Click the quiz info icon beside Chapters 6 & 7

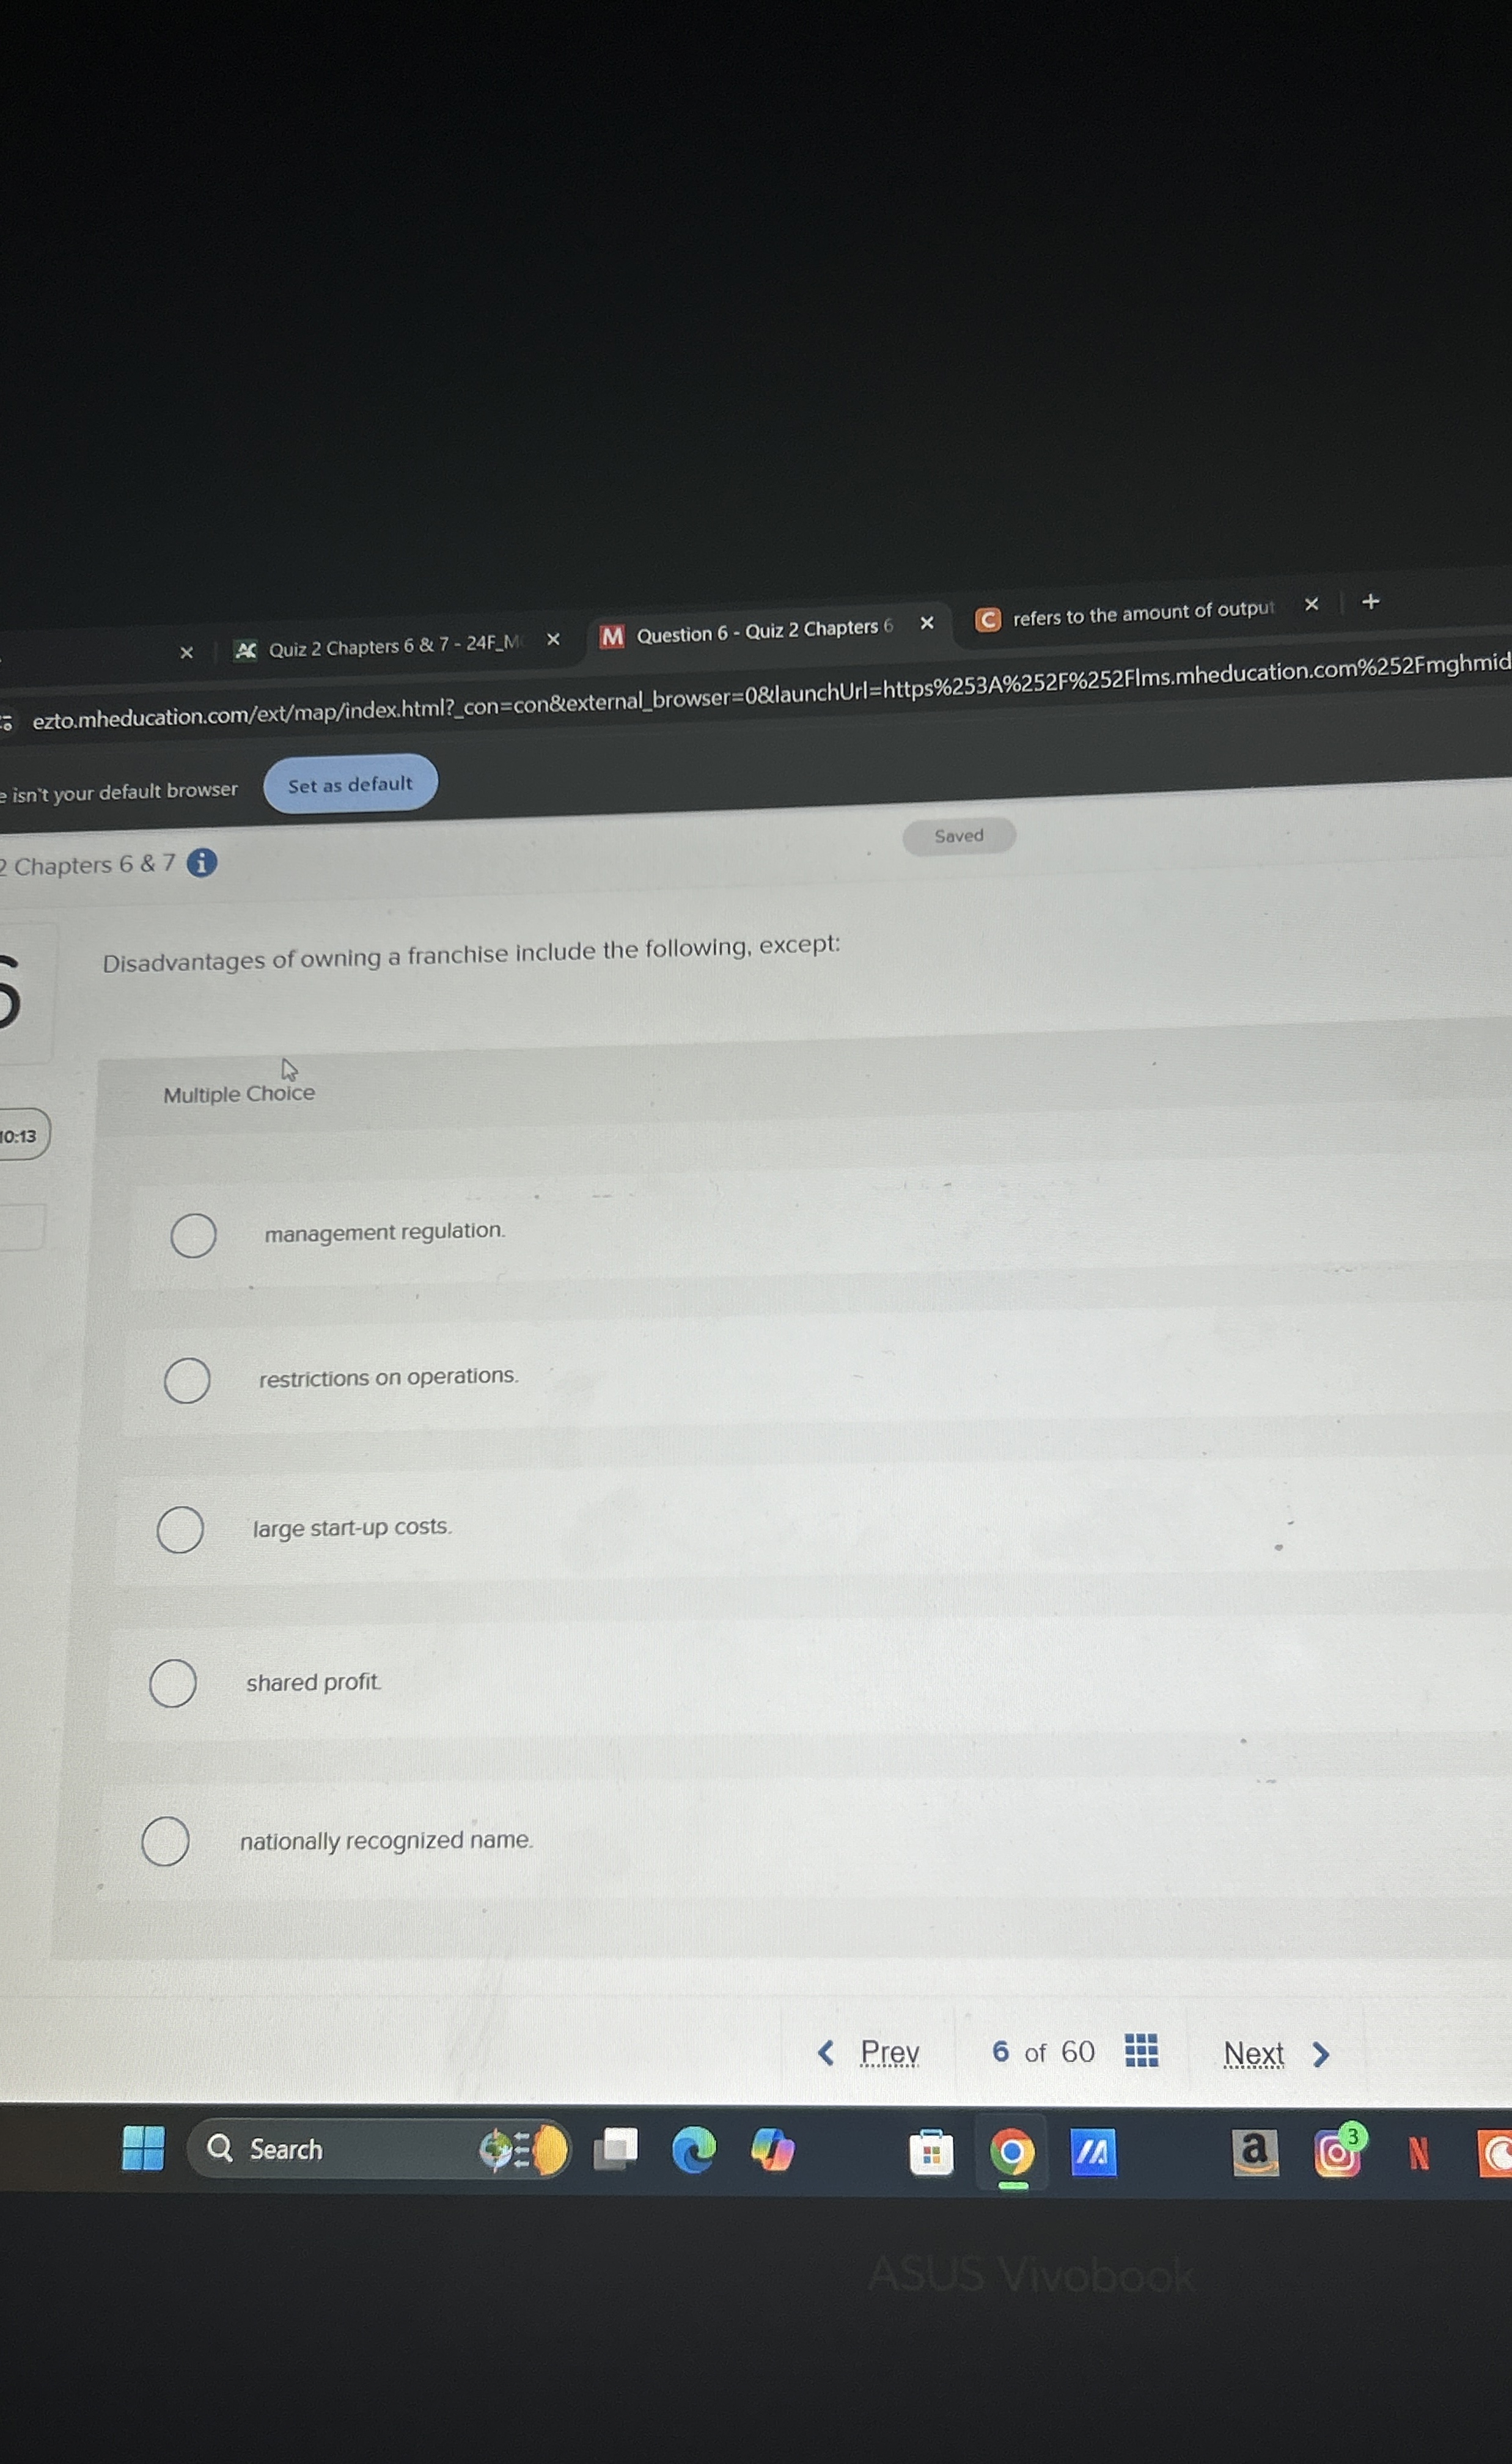tap(202, 862)
